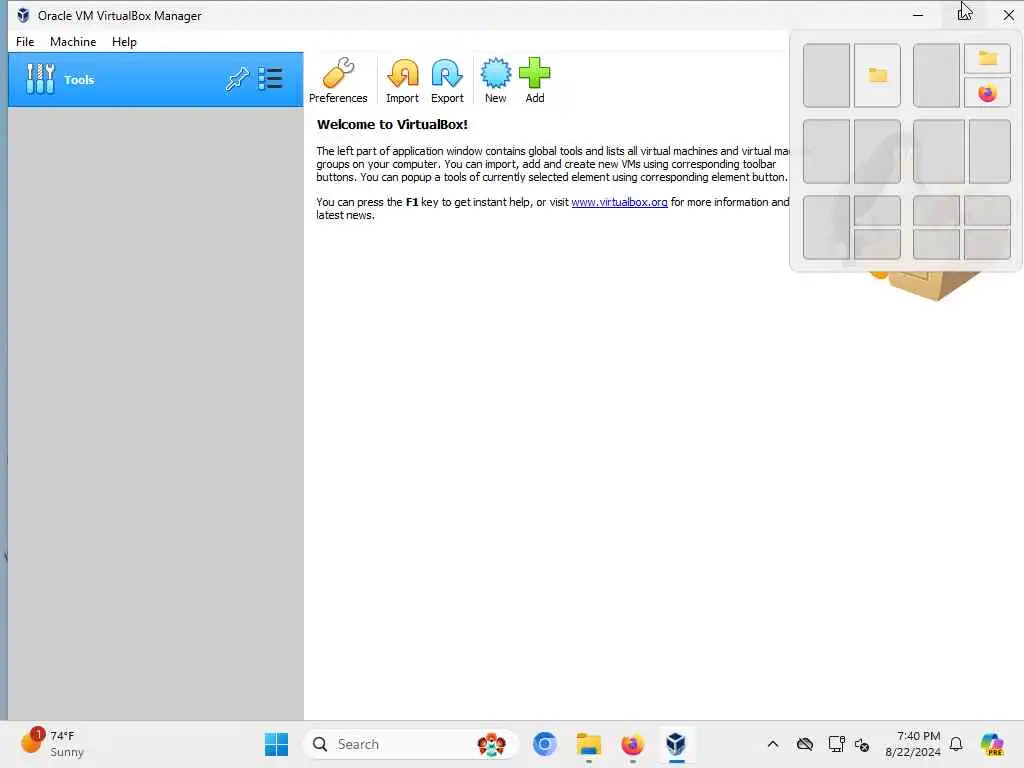This screenshot has height=768, width=1024.
Task: Show hidden system tray icons
Action: pyautogui.click(x=773, y=744)
